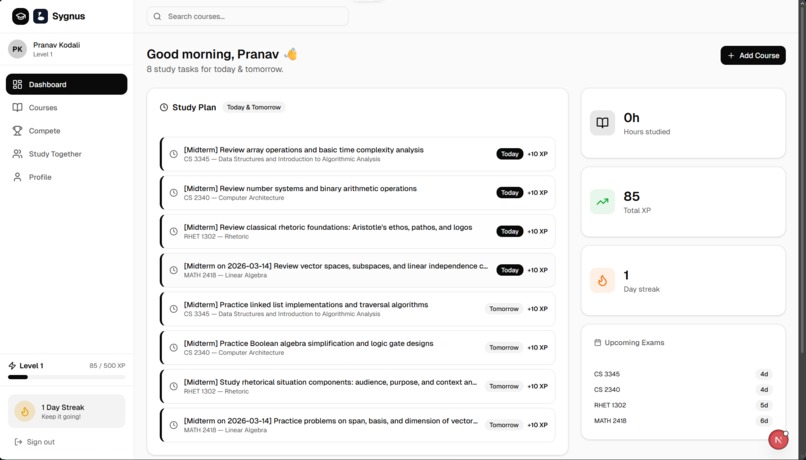The image size is (806, 460).
Task: Click the trending arrow icon beside Total XP
Action: [x=602, y=201]
